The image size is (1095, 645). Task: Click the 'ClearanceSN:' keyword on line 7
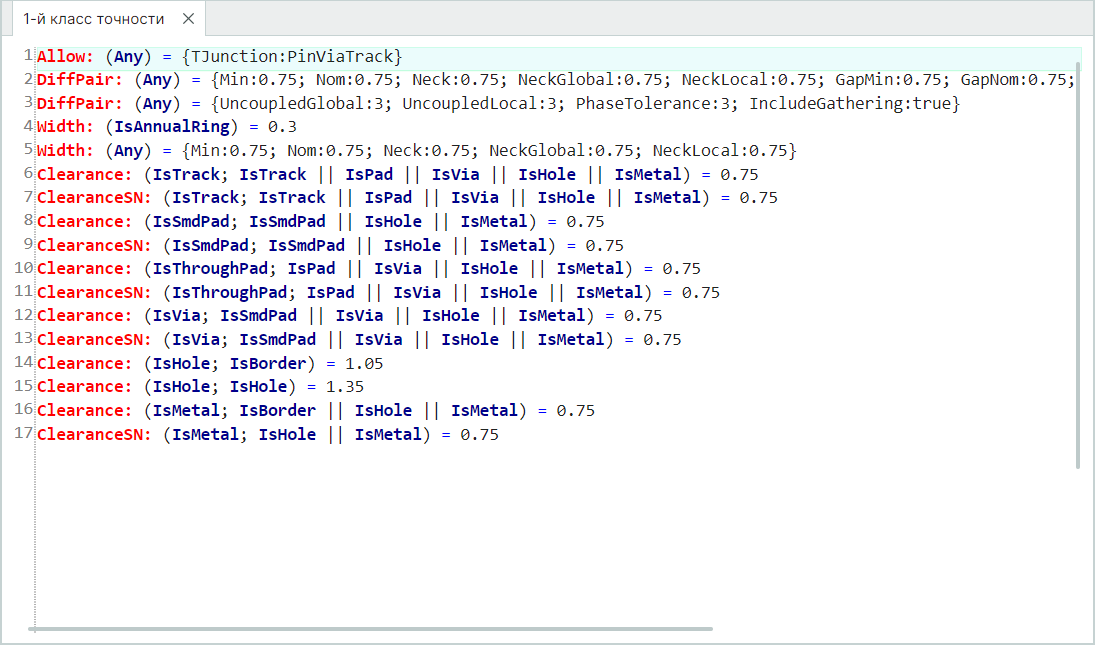tap(94, 198)
